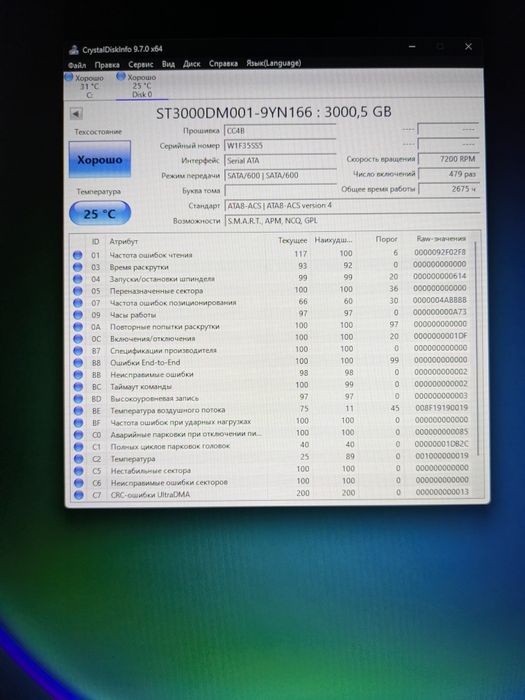This screenshot has width=525, height=700.
Task: Click status icon of C6 sector errors row
Action: point(79,483)
